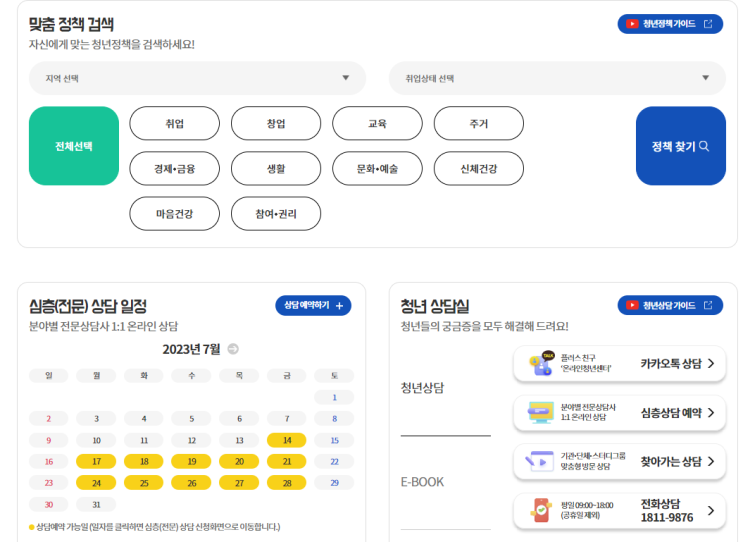Enable the 전체선택 select-all button
Viewport: 743px width, 542px height.
click(74, 146)
